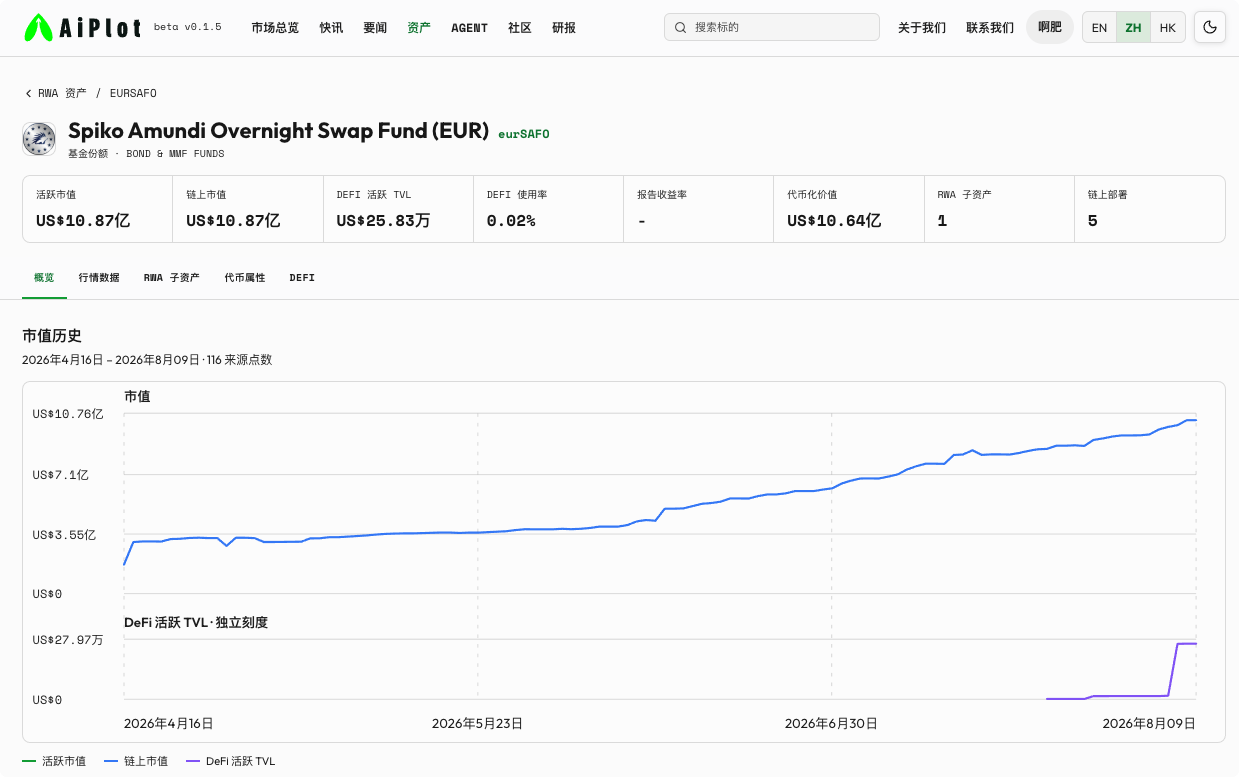This screenshot has width=1239, height=777.
Task: Open the 要闻 nav item
Action: (x=375, y=27)
